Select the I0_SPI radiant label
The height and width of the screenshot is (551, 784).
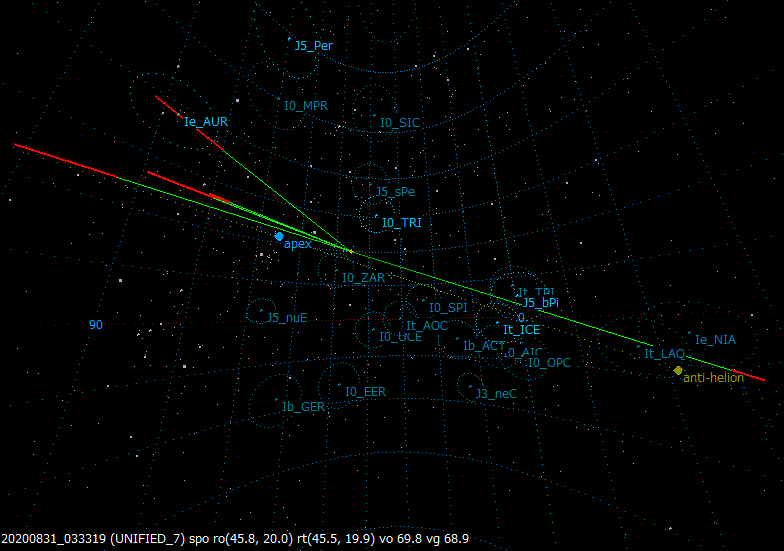coord(448,308)
